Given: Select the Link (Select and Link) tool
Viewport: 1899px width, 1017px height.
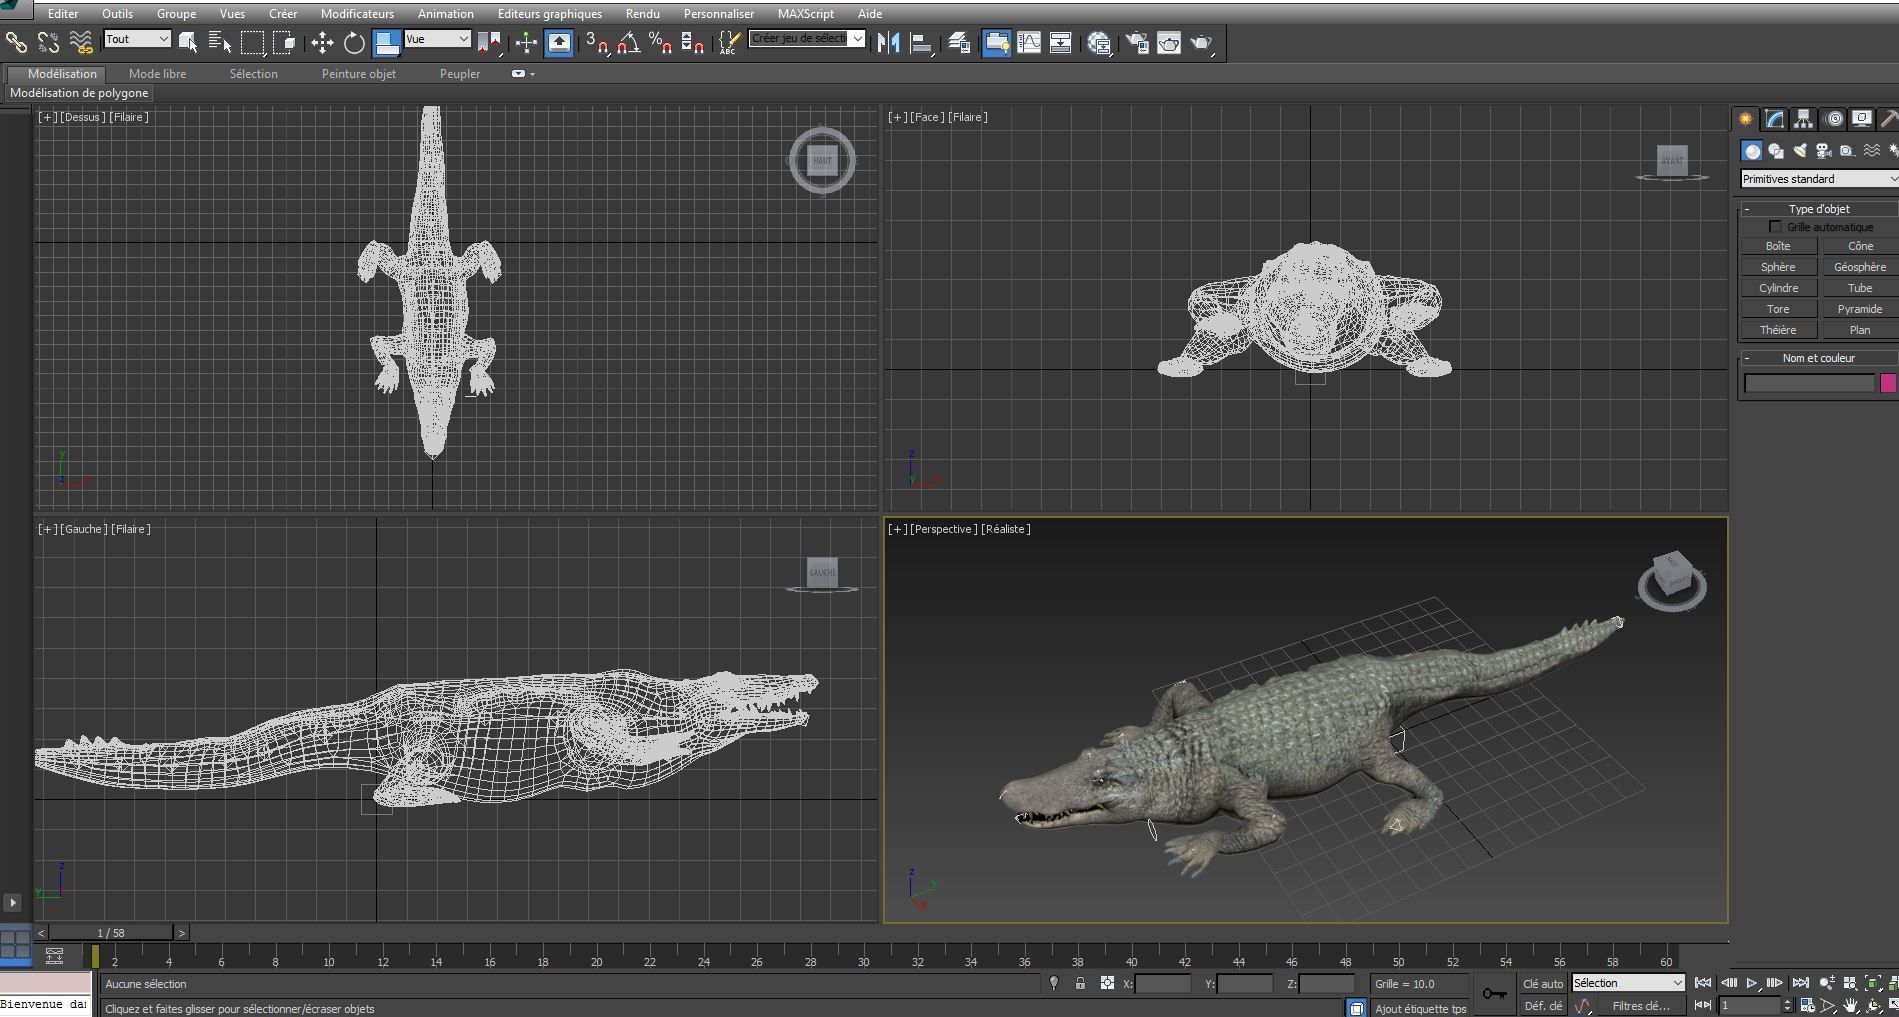Looking at the screenshot, I should pyautogui.click(x=16, y=42).
